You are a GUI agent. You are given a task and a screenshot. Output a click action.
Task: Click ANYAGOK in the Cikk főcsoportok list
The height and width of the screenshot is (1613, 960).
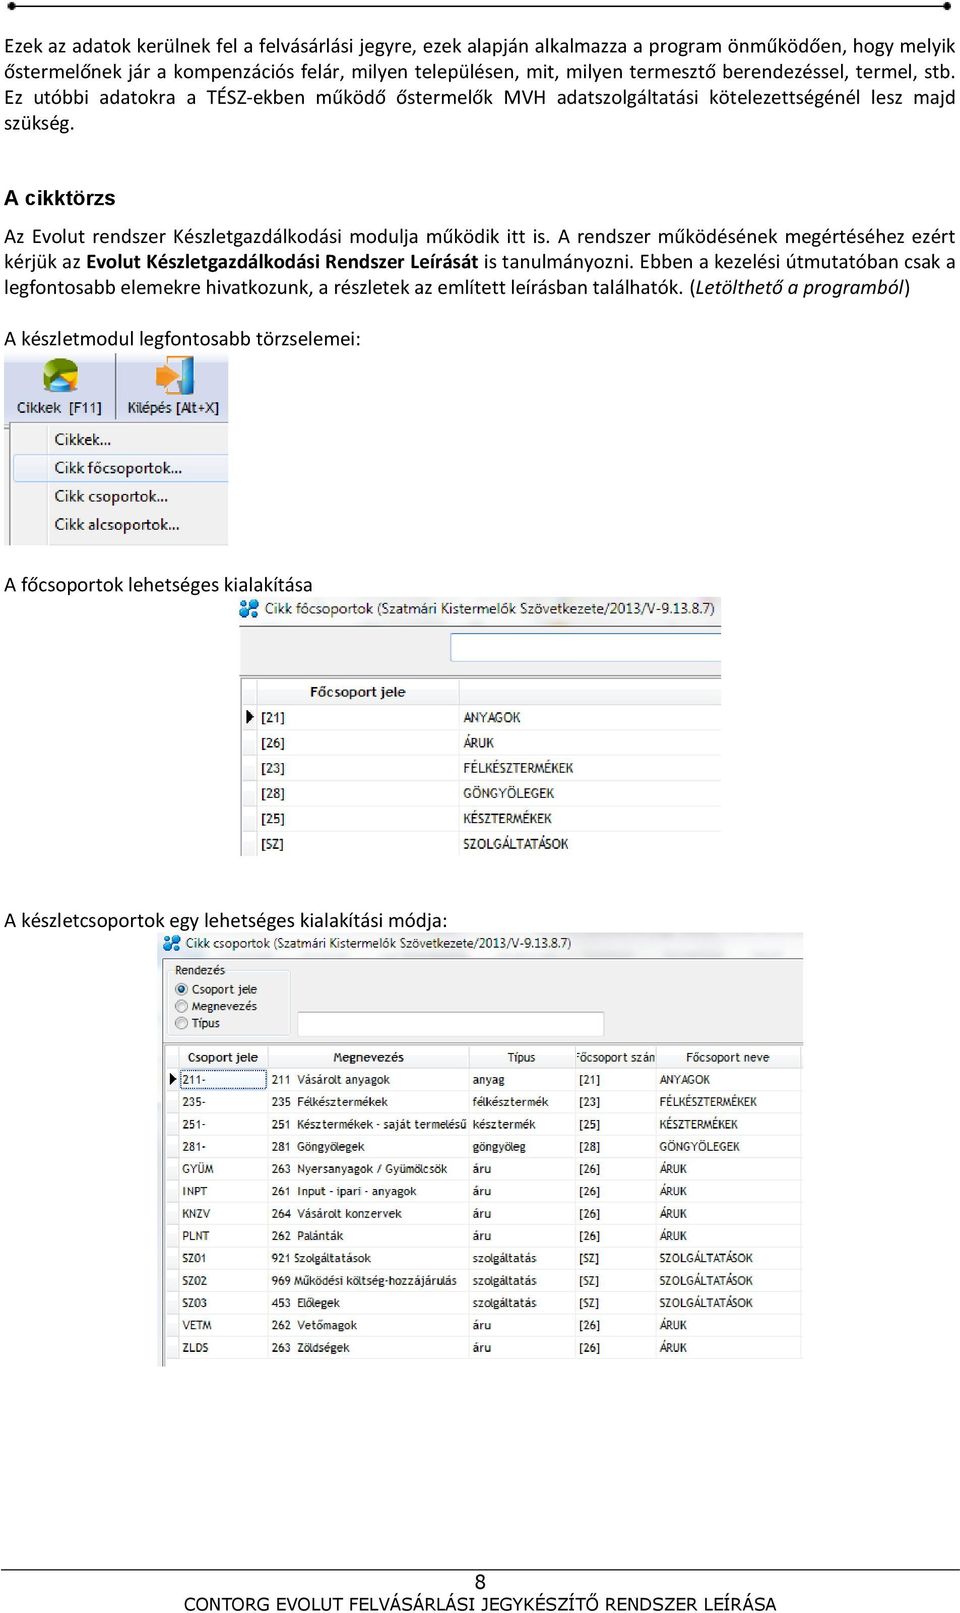click(492, 717)
